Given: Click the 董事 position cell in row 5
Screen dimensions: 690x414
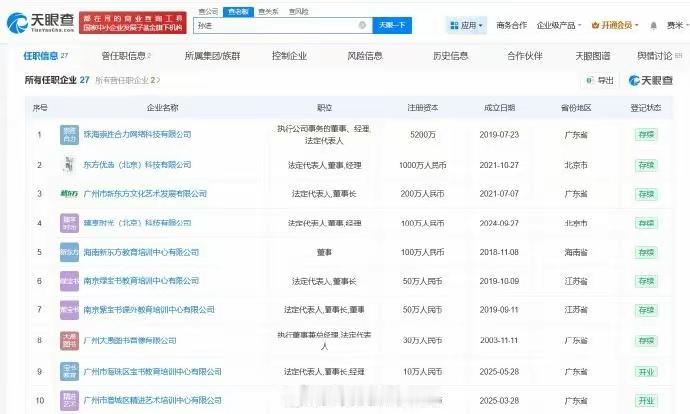Looking at the screenshot, I should coord(324,252).
